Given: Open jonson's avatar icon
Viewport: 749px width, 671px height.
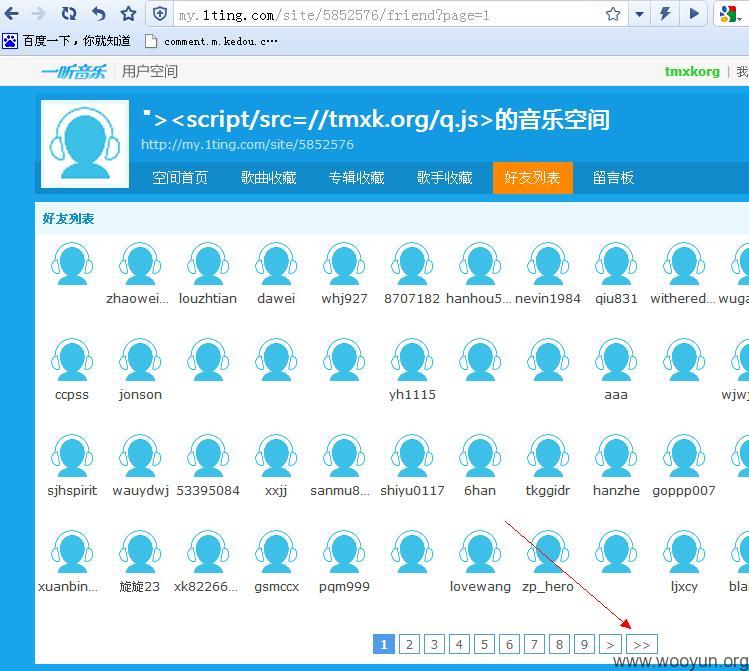Looking at the screenshot, I should click(140, 360).
